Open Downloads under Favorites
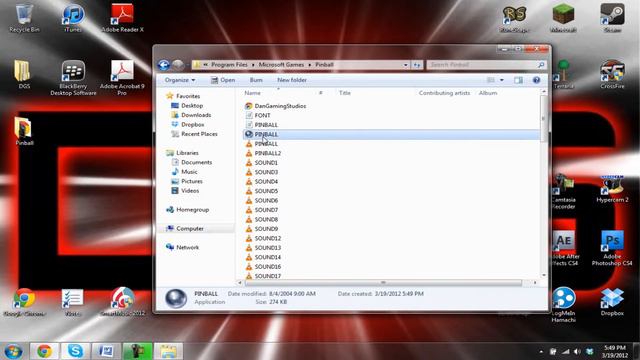The height and width of the screenshot is (360, 640). (x=196, y=115)
